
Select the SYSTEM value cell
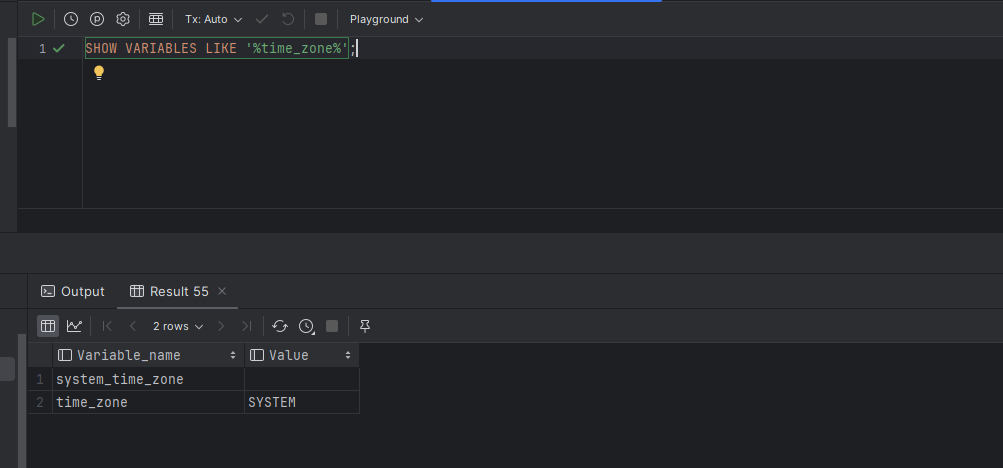tap(302, 402)
